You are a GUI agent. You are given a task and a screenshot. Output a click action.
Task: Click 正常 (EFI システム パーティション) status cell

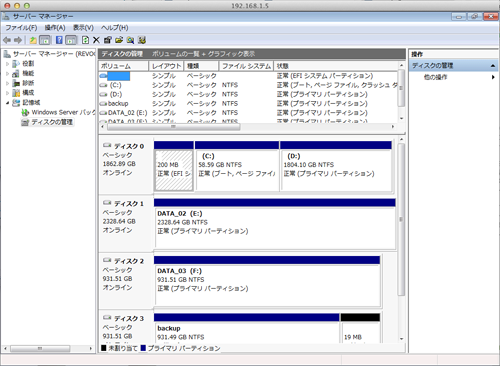tap(325, 76)
